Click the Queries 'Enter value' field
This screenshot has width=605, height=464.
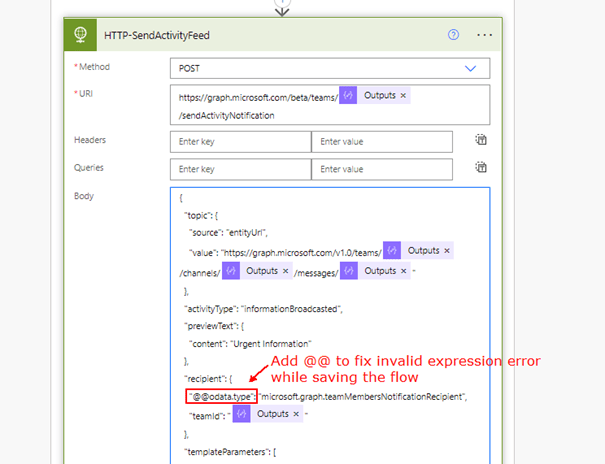pos(381,169)
